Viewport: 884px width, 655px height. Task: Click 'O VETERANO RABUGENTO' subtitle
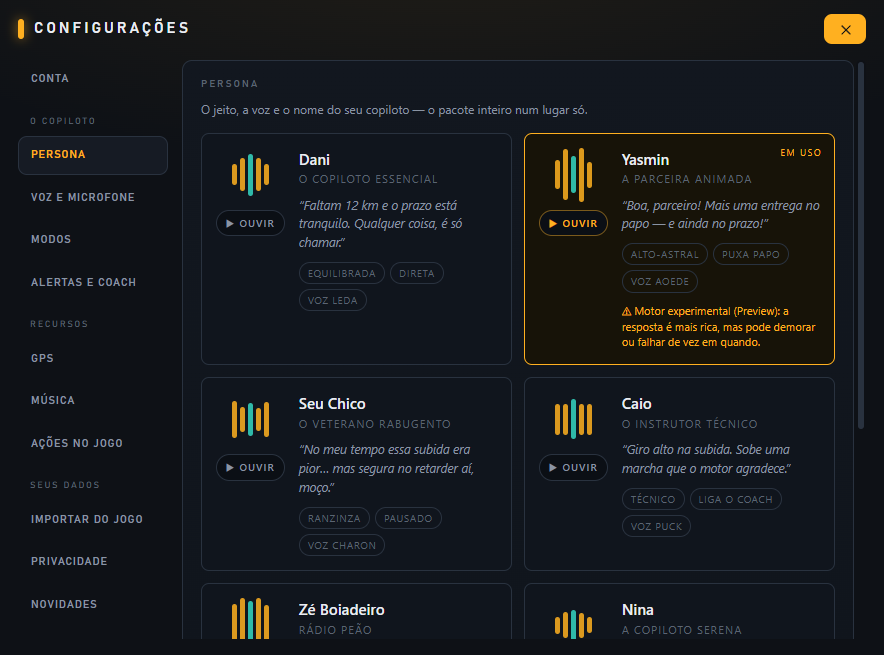click(375, 424)
